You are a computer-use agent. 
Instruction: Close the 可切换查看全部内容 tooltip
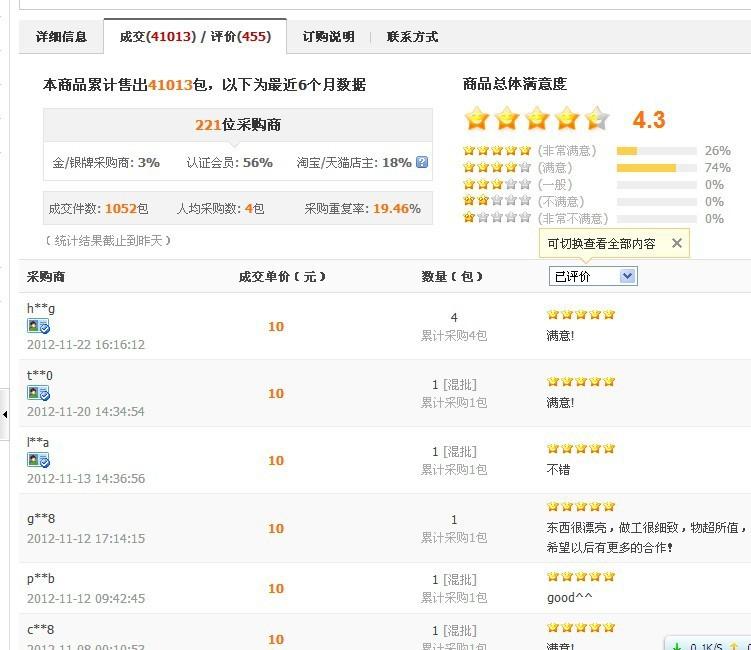point(677,243)
